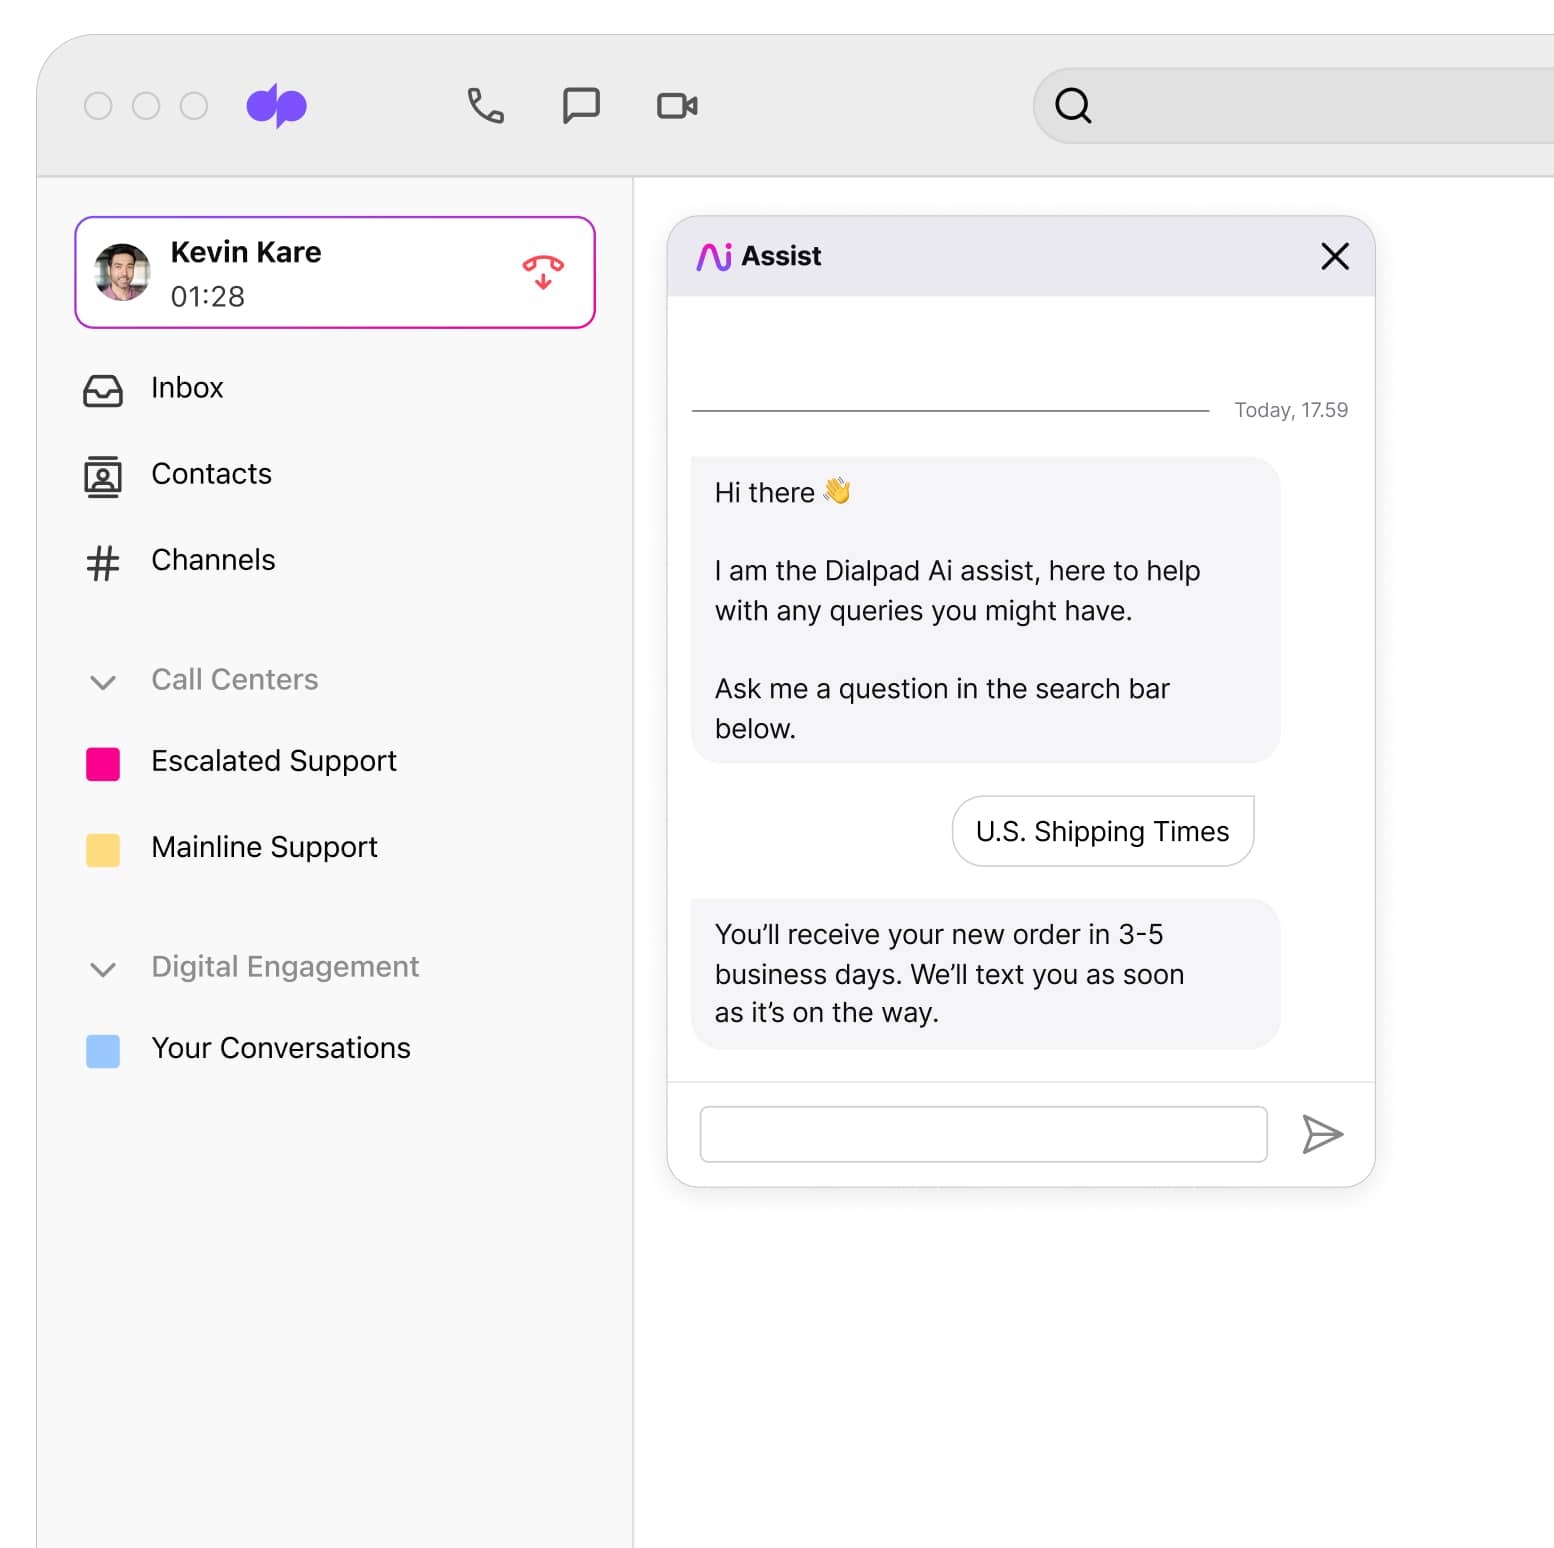The height and width of the screenshot is (1548, 1554).
Task: Click the Dialpad app logo
Action: pyautogui.click(x=279, y=104)
